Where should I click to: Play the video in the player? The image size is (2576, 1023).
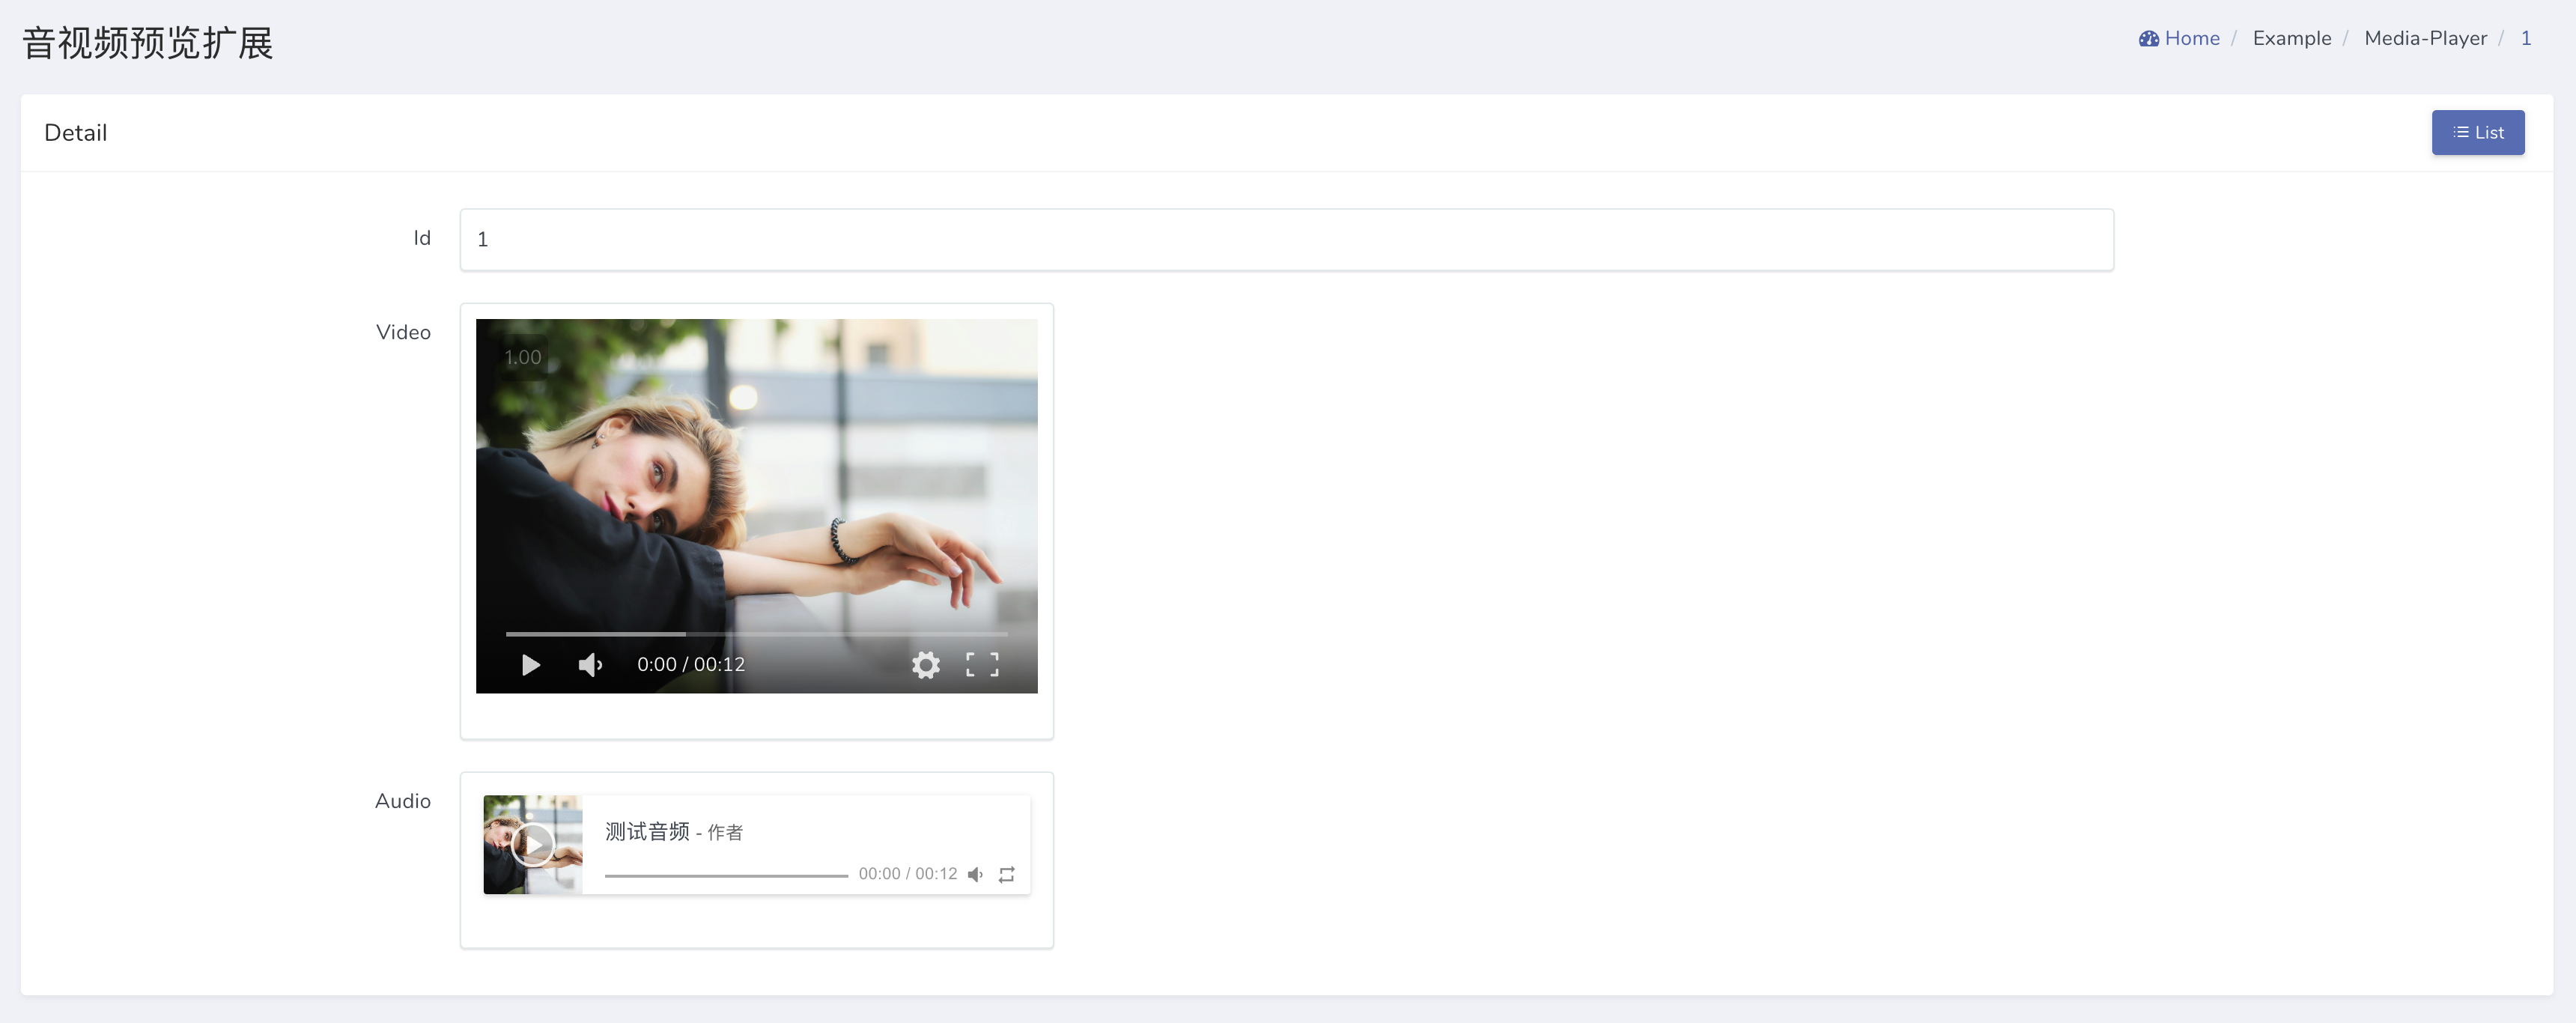click(x=530, y=665)
